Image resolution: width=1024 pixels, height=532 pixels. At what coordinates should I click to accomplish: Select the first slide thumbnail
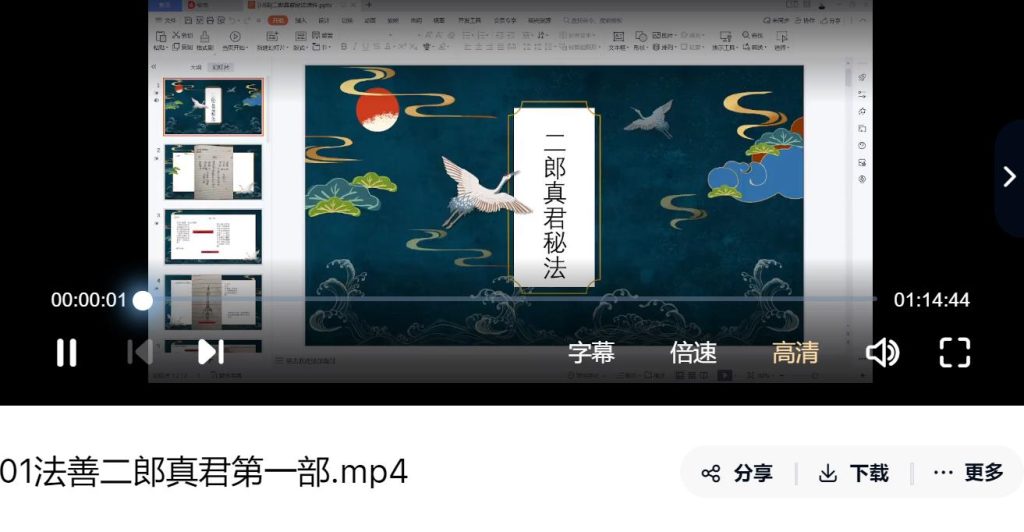tap(213, 107)
